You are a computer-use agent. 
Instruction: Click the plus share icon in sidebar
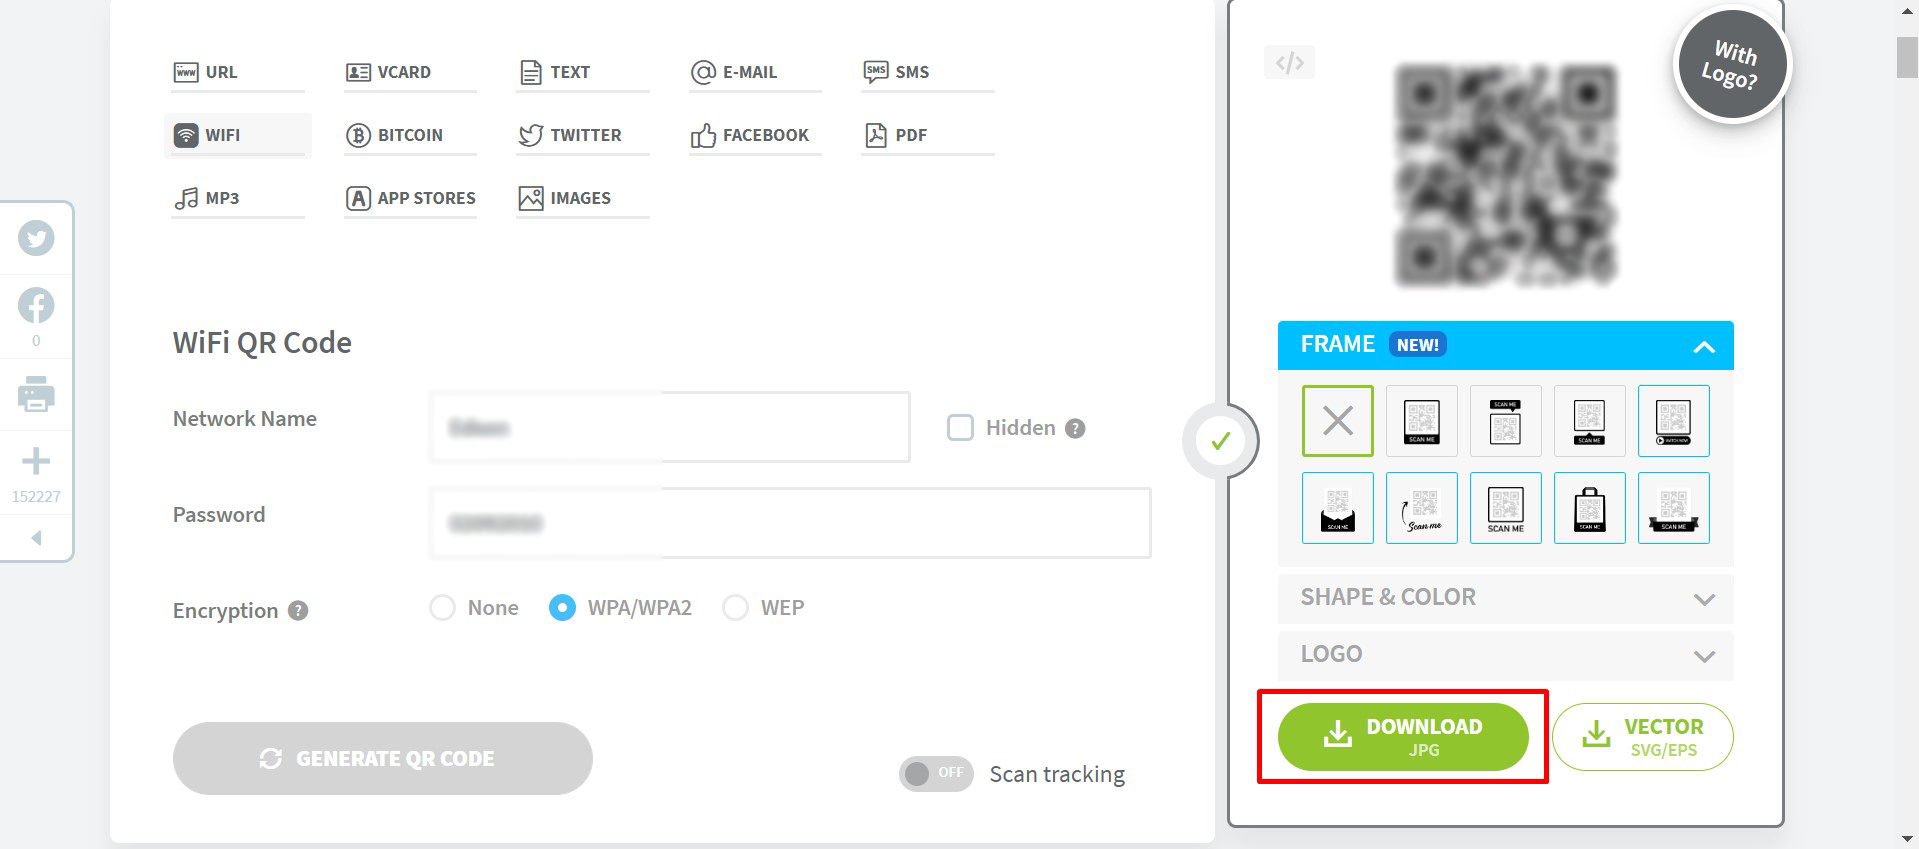pos(36,461)
